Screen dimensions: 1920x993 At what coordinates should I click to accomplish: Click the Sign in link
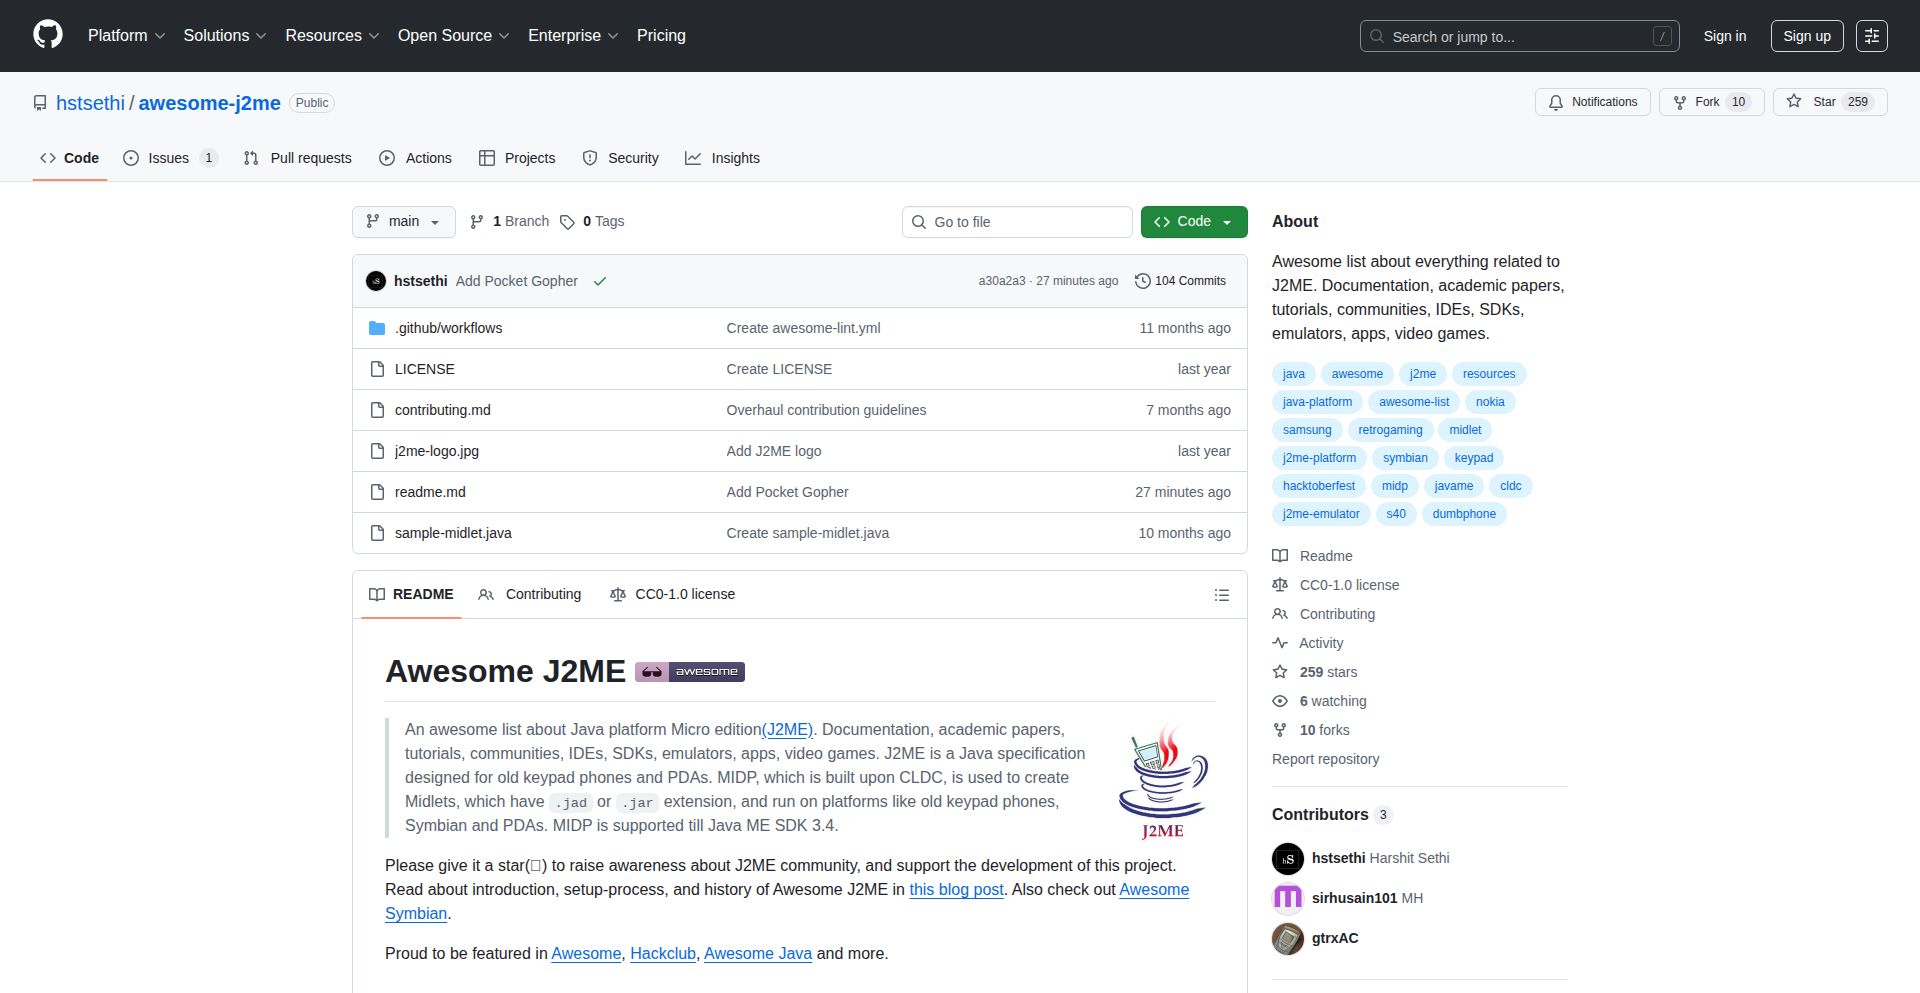pyautogui.click(x=1725, y=36)
